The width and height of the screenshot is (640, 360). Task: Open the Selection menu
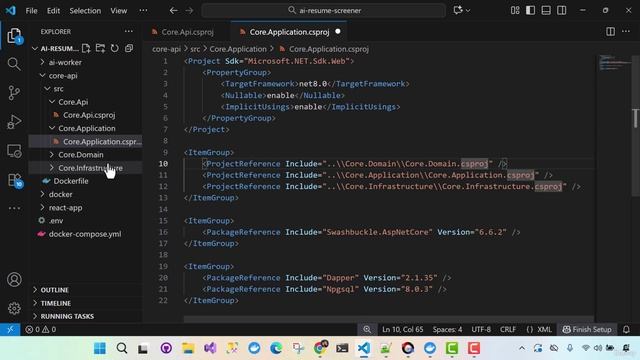(85, 11)
